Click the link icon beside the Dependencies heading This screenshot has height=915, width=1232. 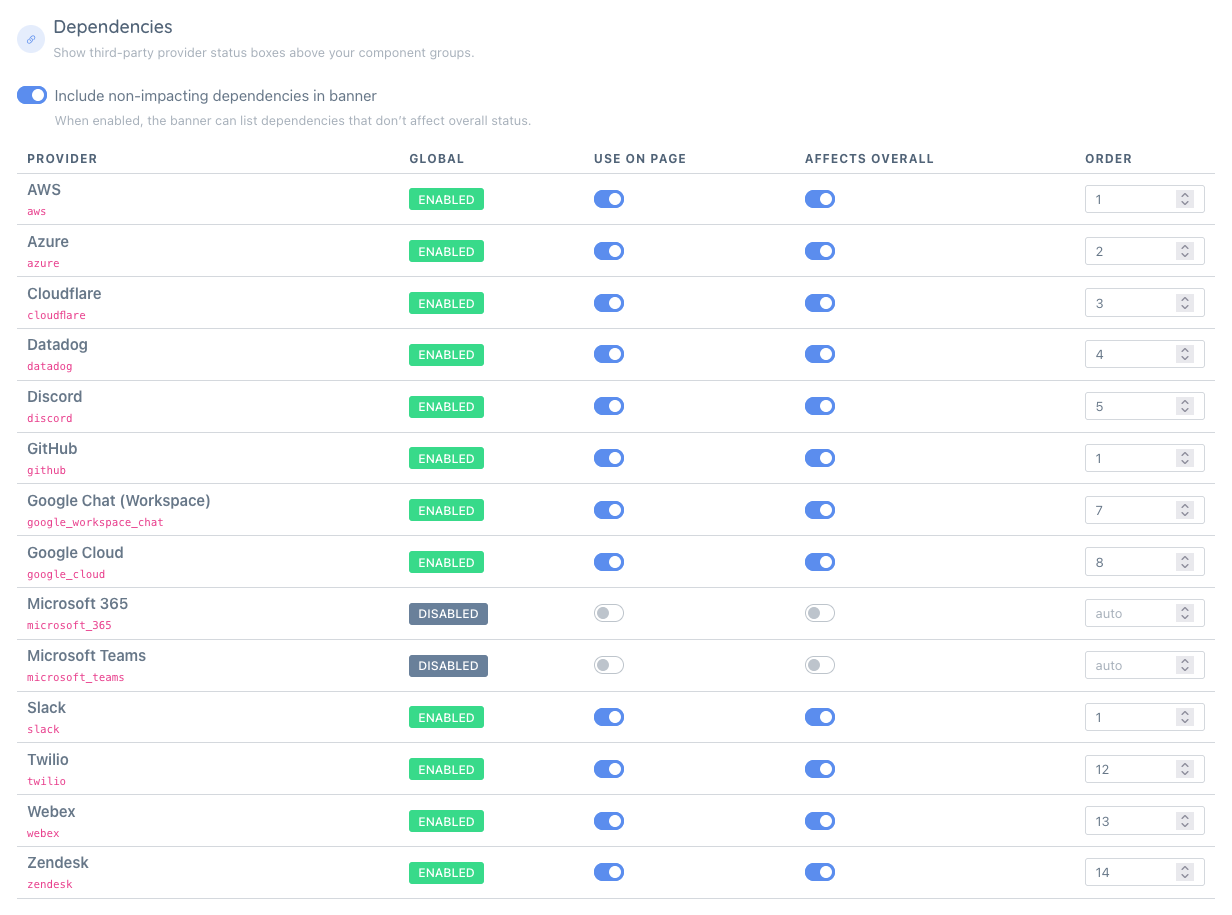coord(30,38)
